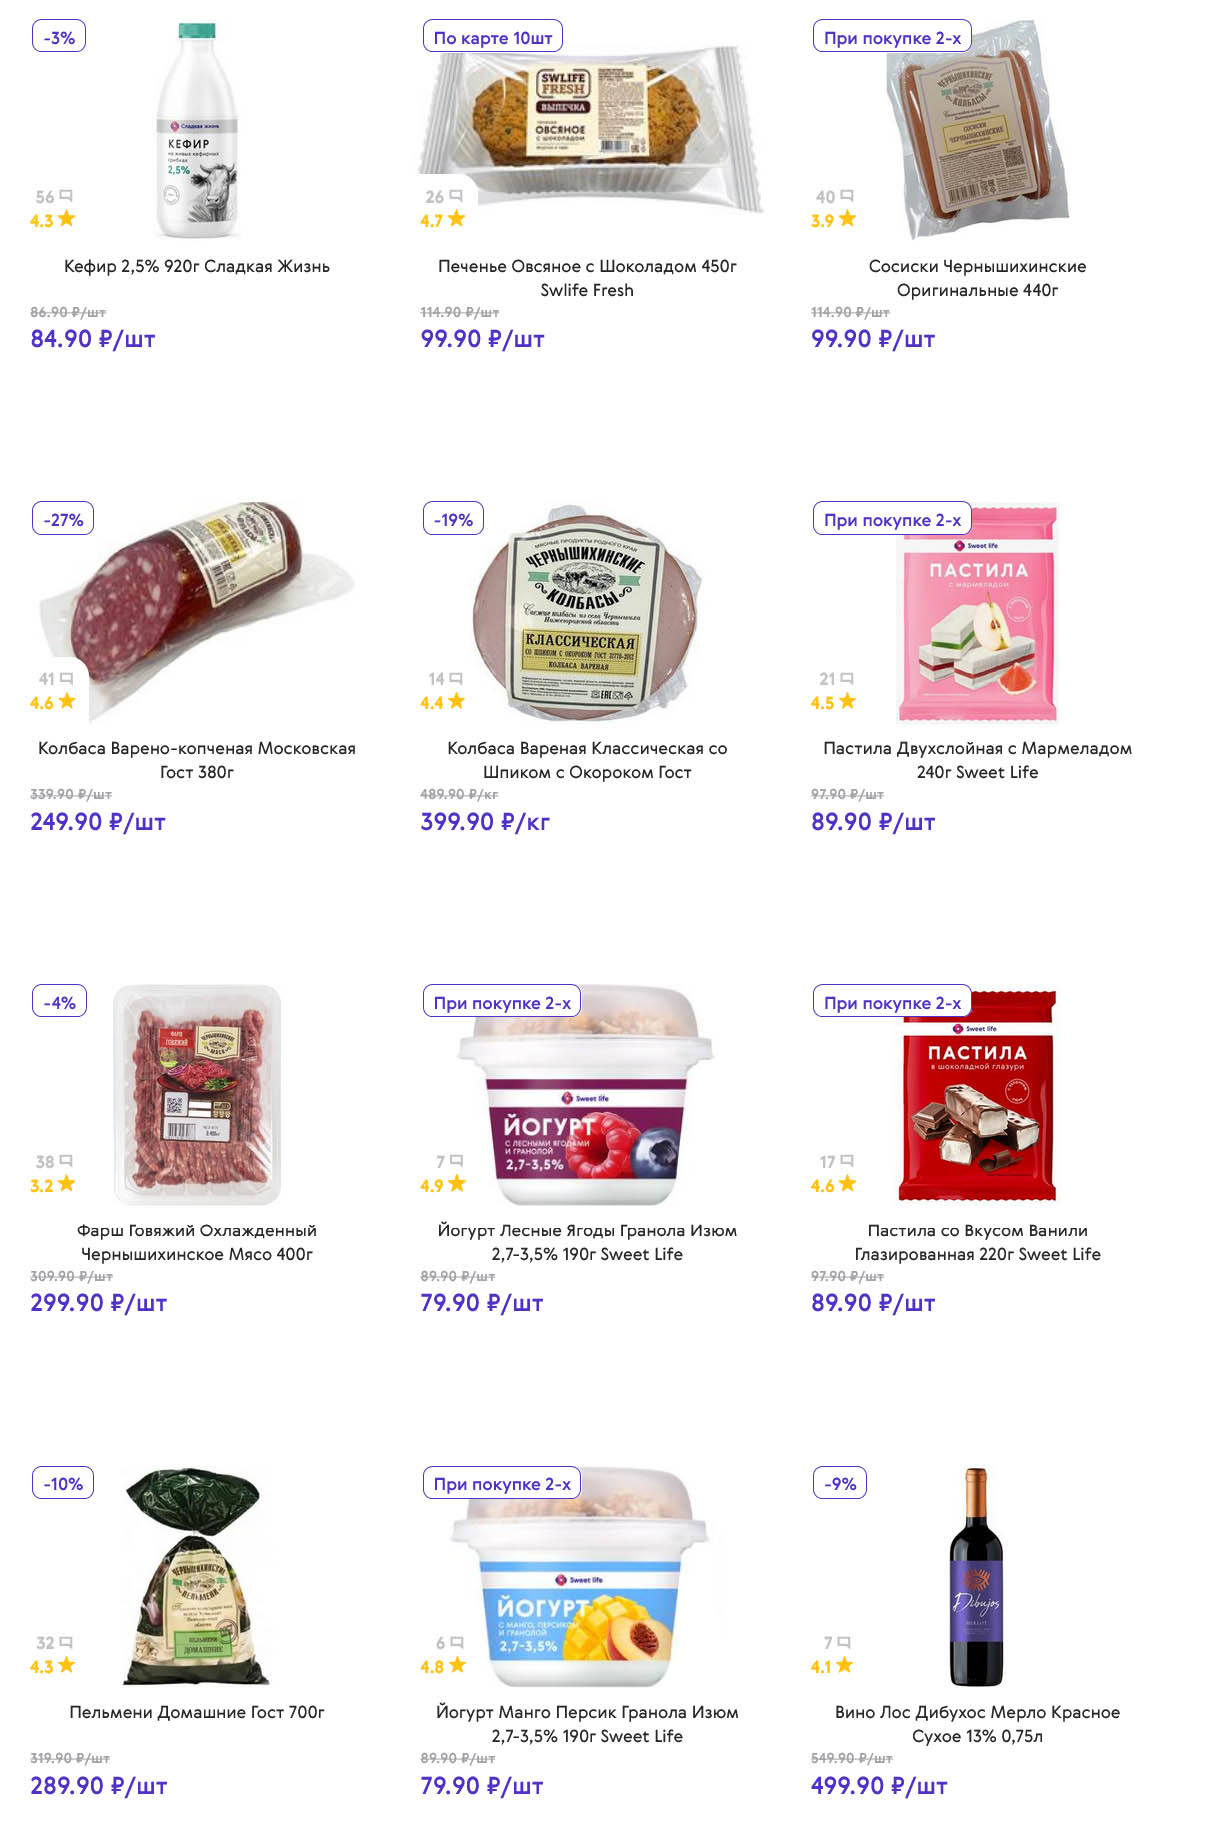Open the Йогурт Манго Персик Гранола title

[587, 1724]
